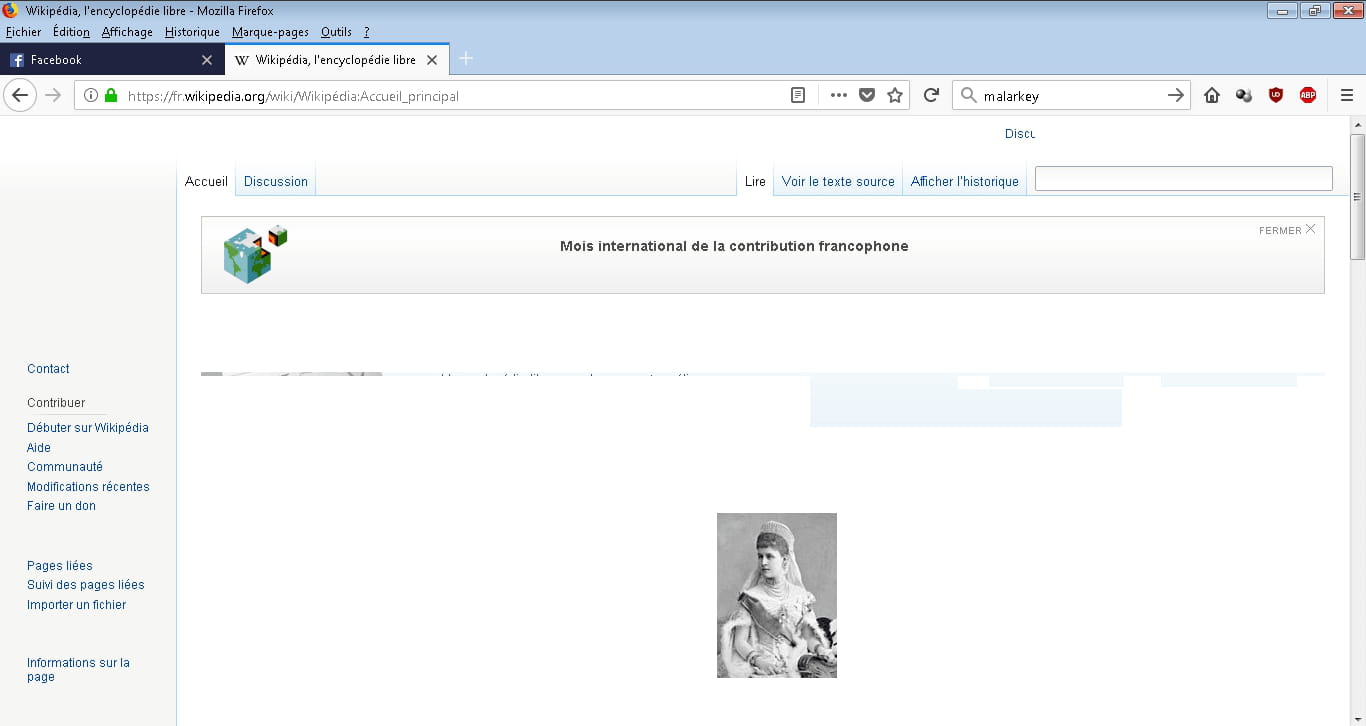Open the Marque-pages menu

tap(270, 32)
